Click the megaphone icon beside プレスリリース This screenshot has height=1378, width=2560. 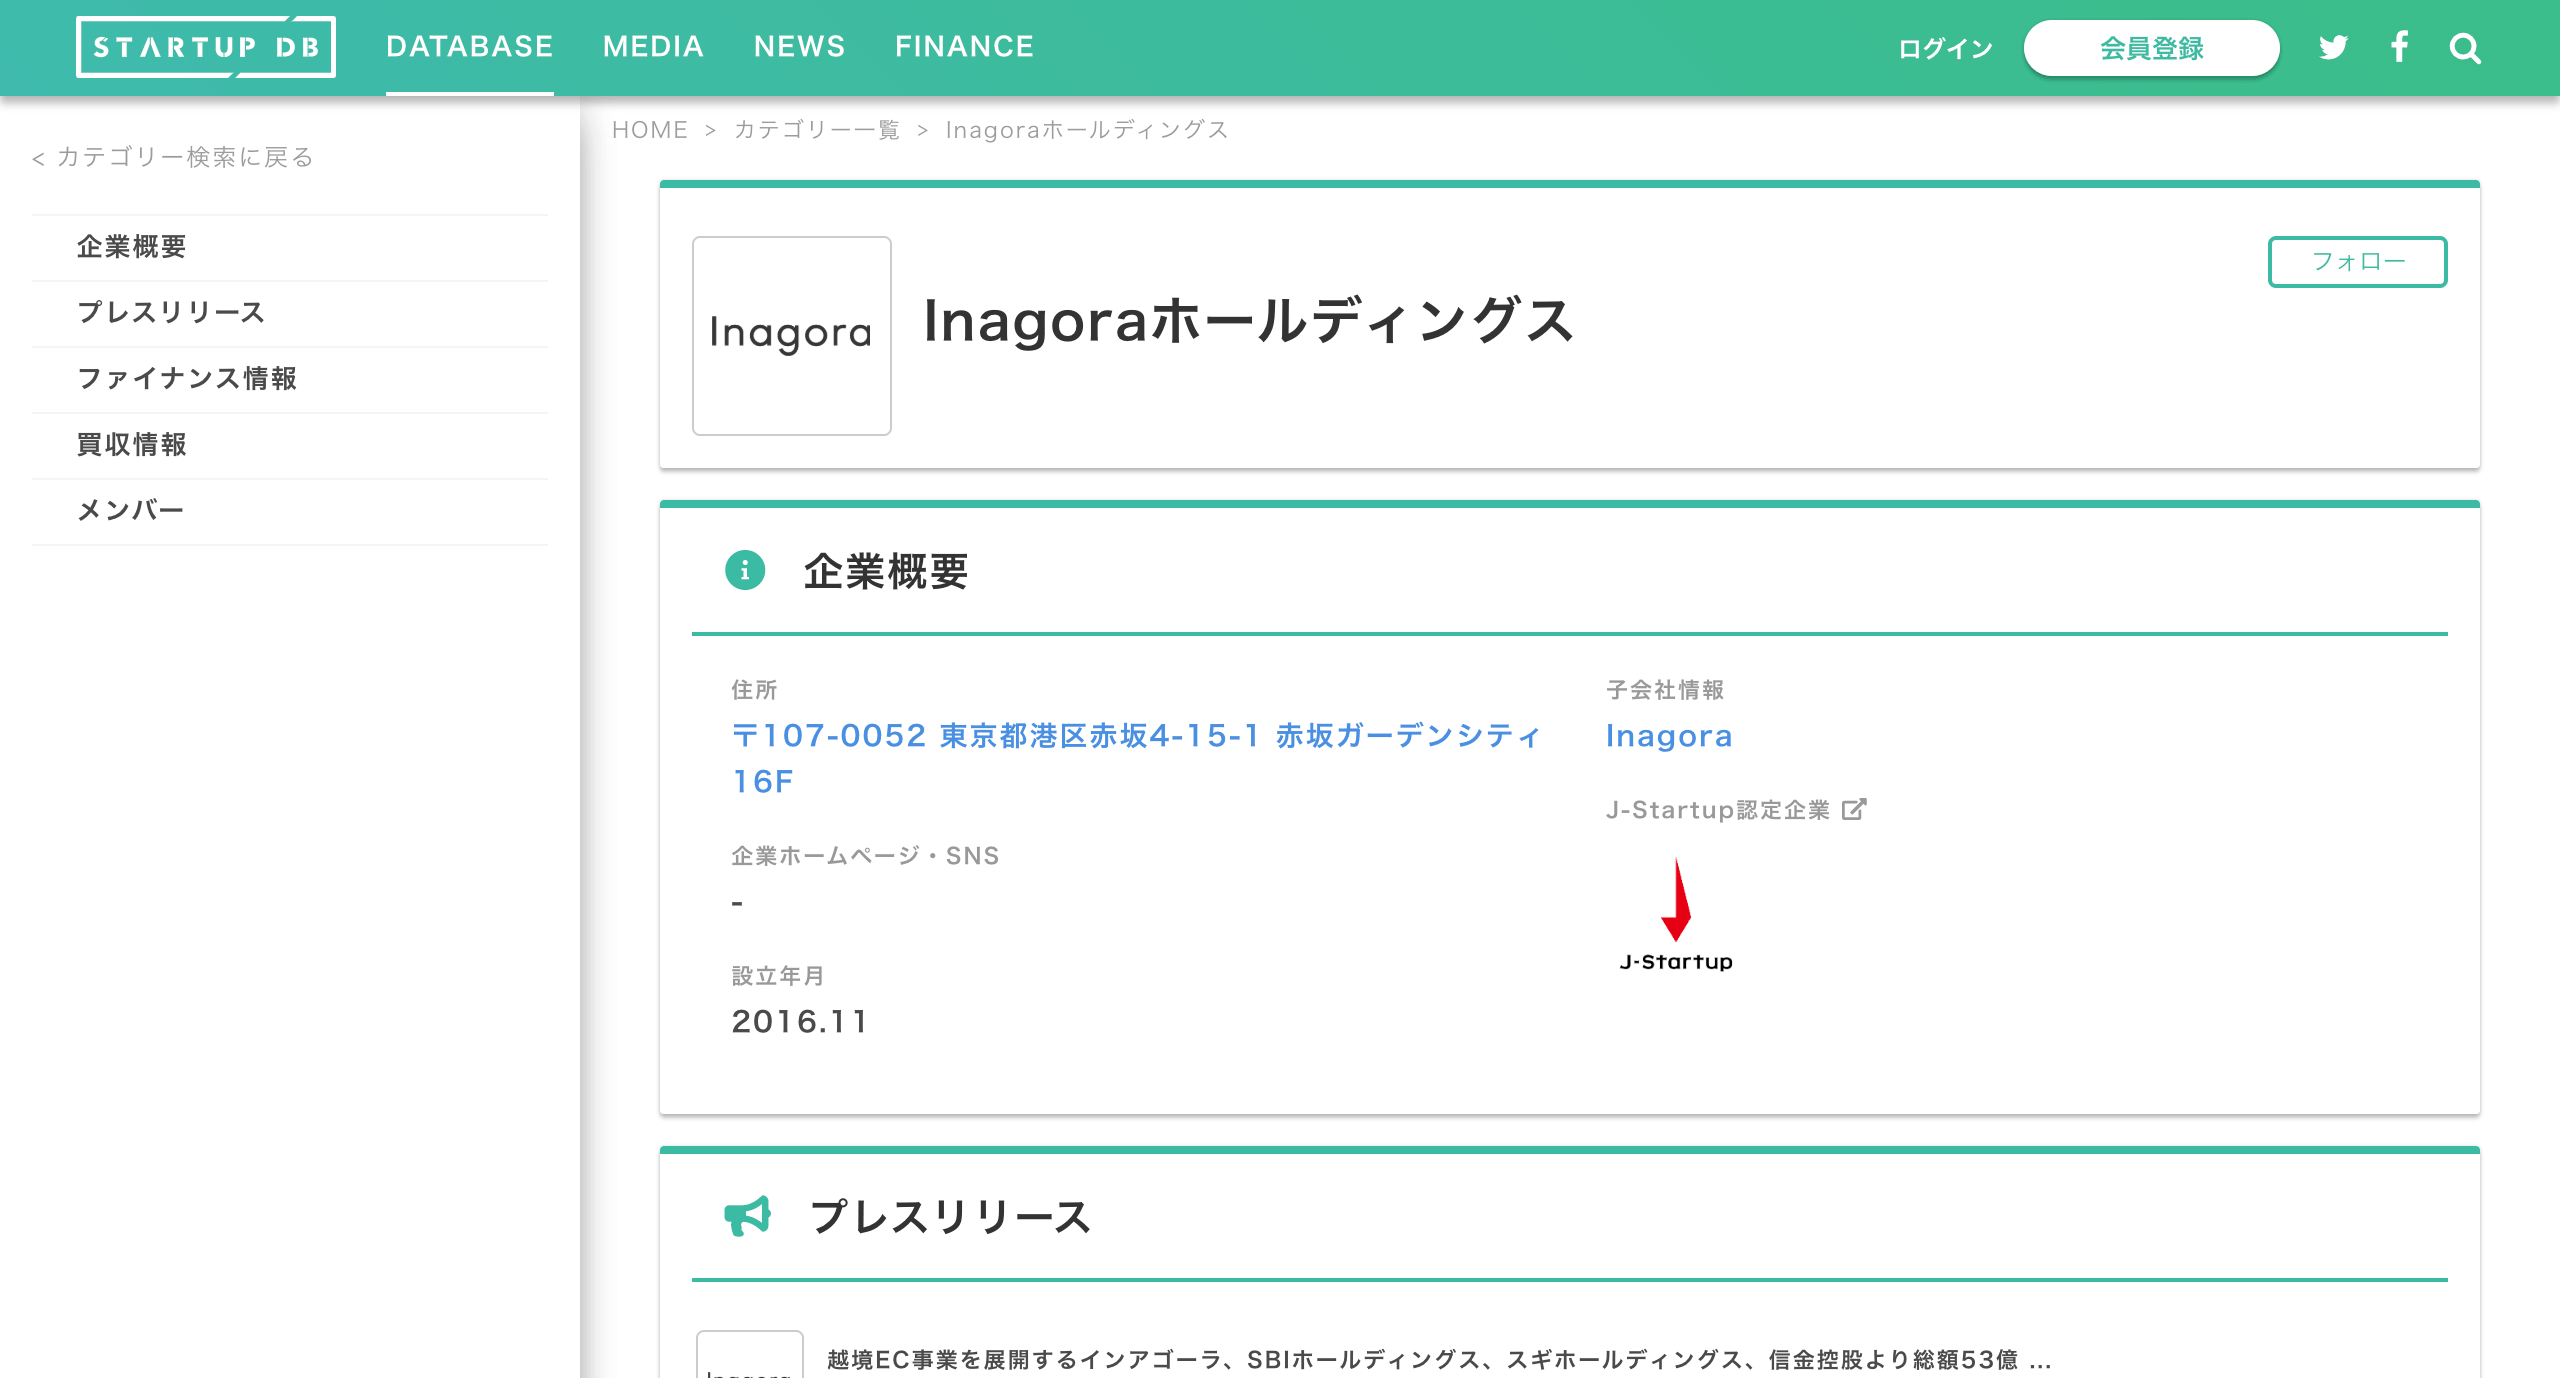(747, 1216)
